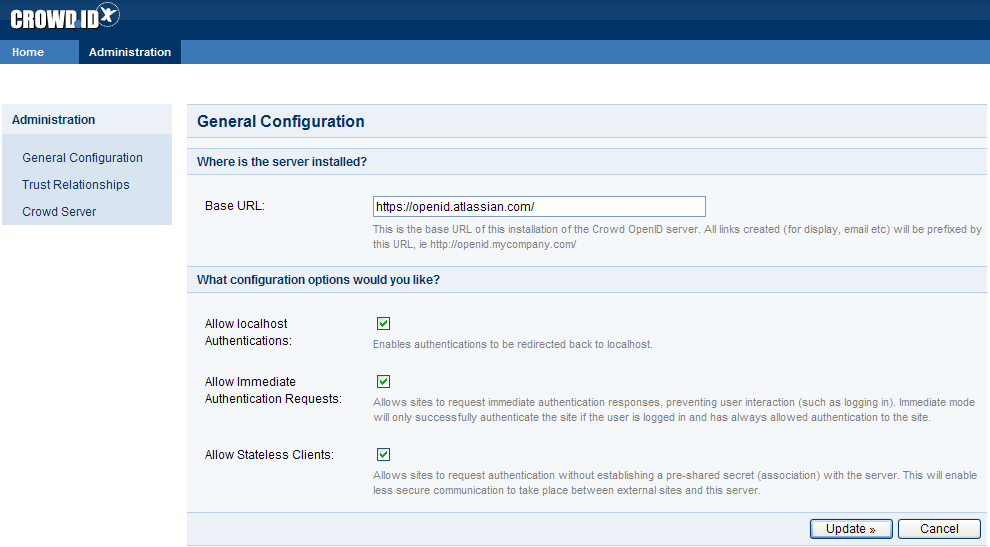Click the Cancel button

[939, 529]
